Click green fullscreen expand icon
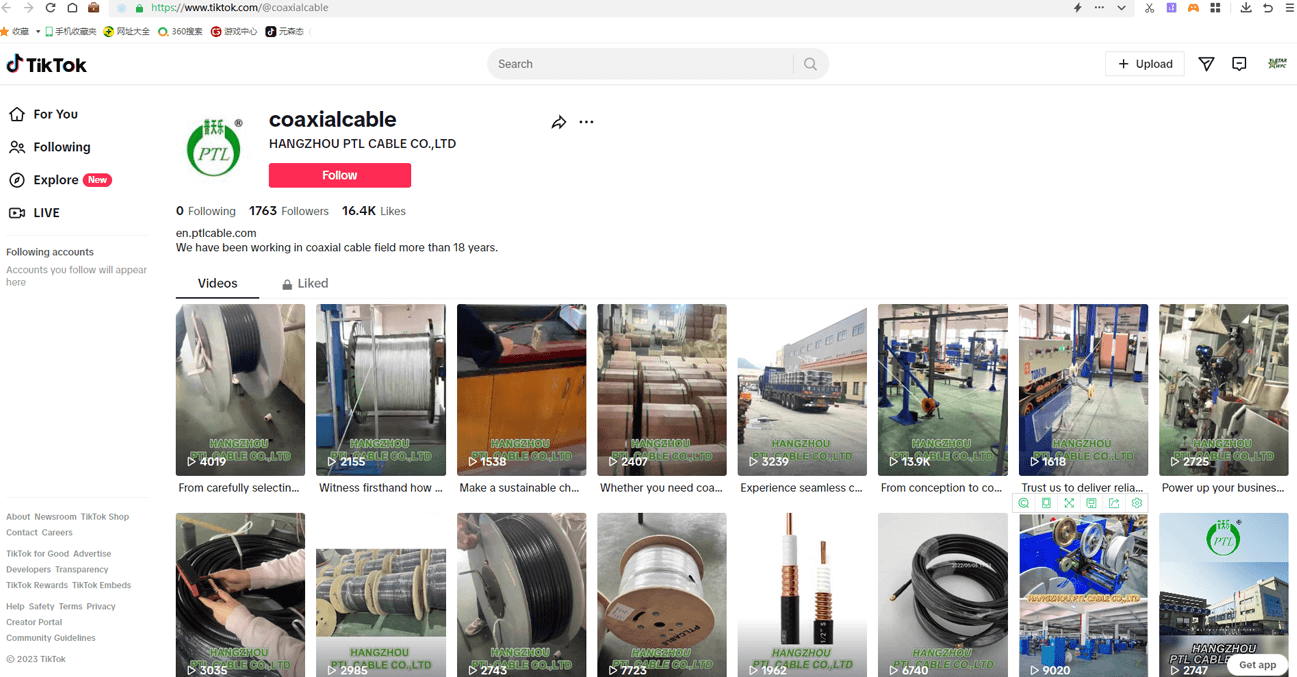The image size is (1297, 677). (1069, 503)
